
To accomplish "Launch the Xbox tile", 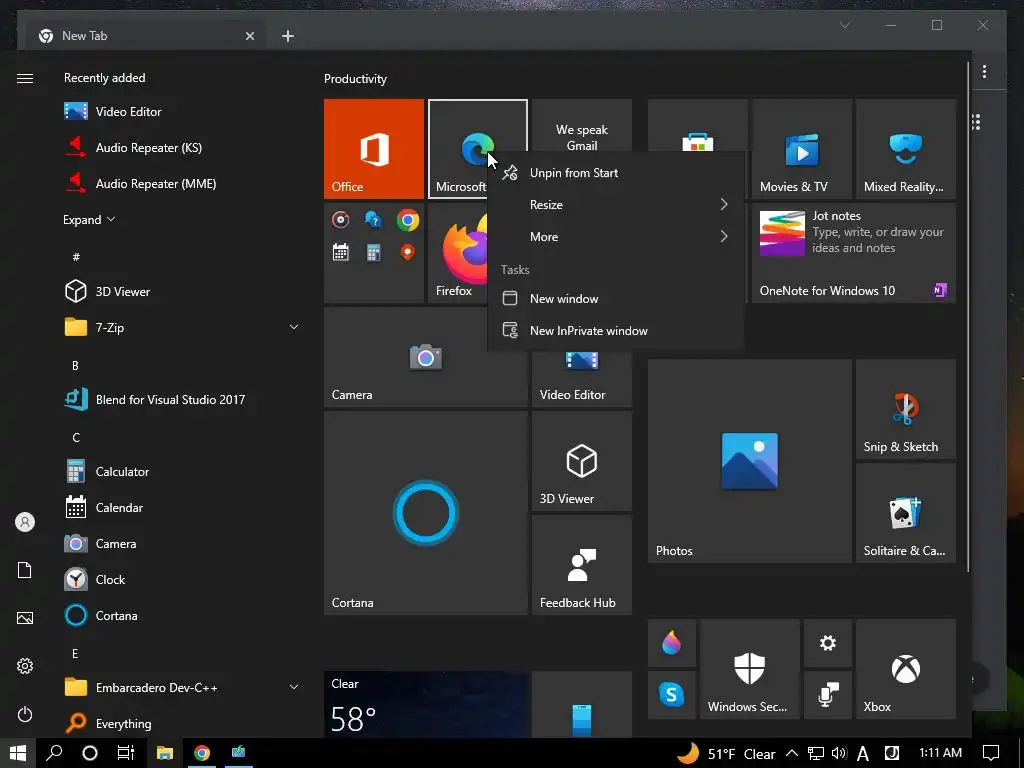I will (x=906, y=669).
